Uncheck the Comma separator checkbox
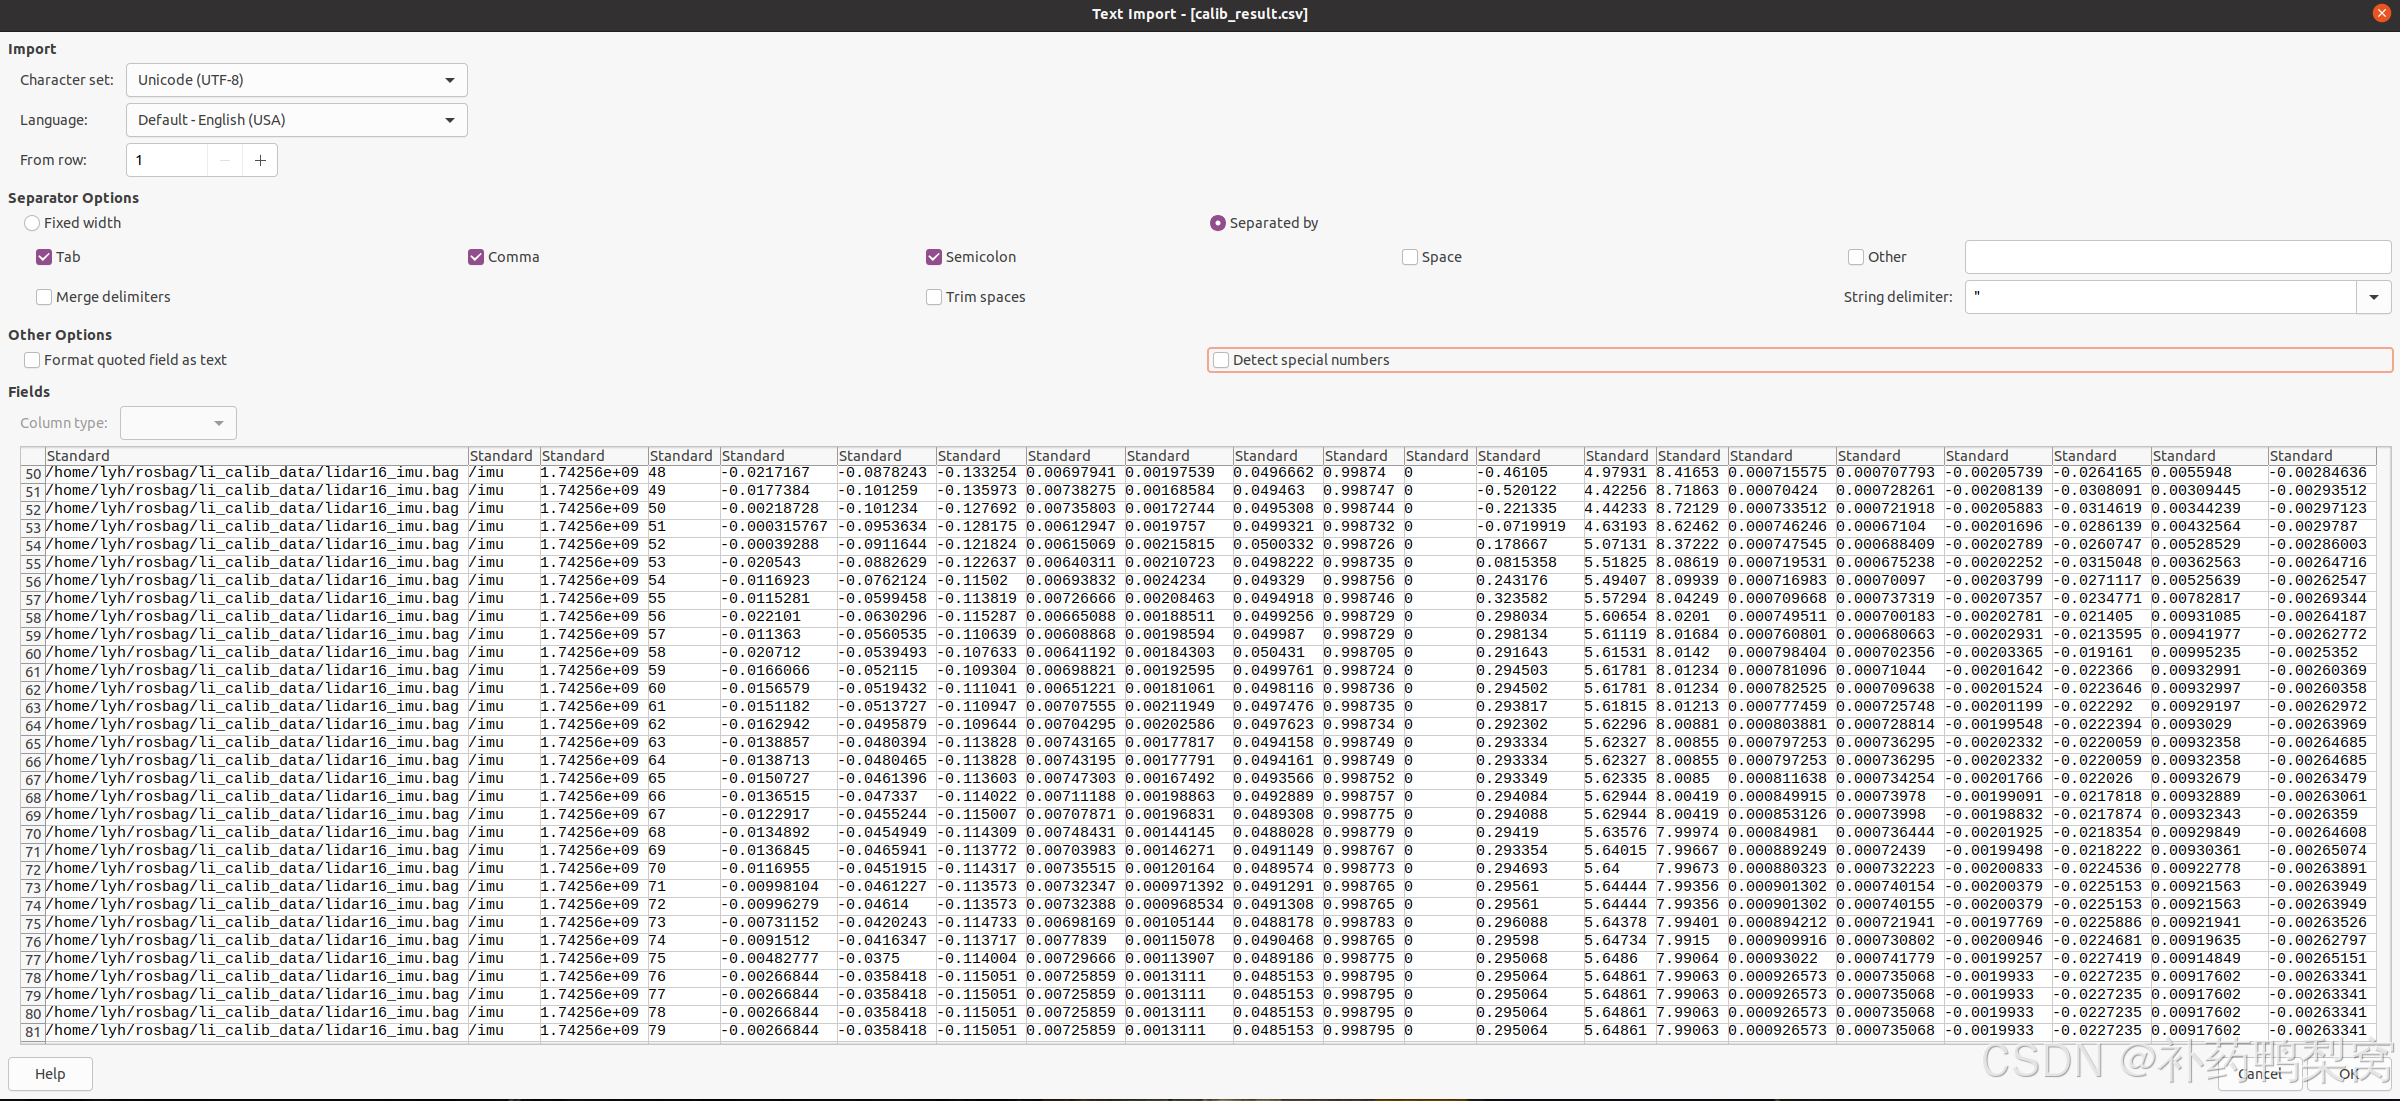The width and height of the screenshot is (2400, 1101). [476, 257]
